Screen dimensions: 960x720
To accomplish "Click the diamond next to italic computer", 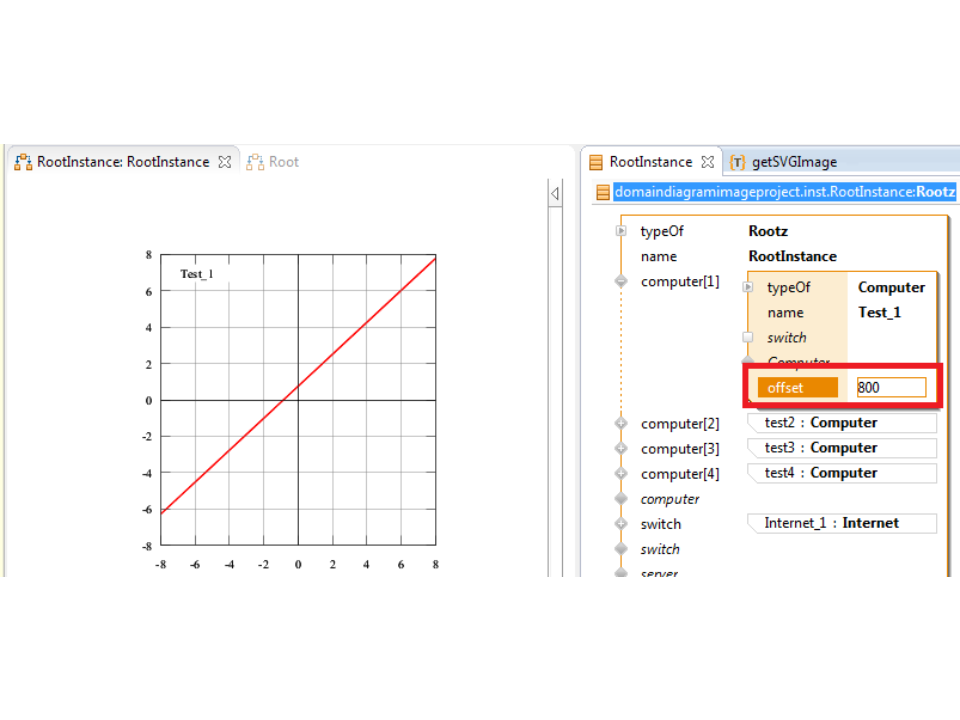I will click(621, 499).
